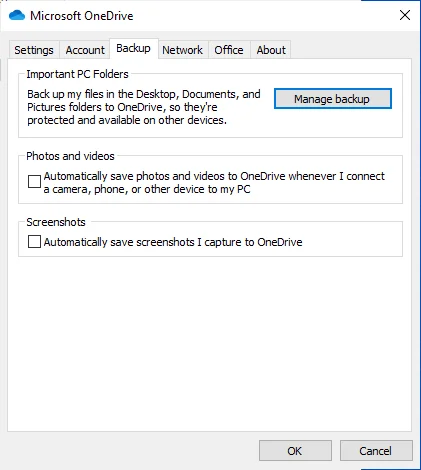Screen dimensions: 421x470
Task: Click the 'Screenshots' group heading
Action: [56, 222]
